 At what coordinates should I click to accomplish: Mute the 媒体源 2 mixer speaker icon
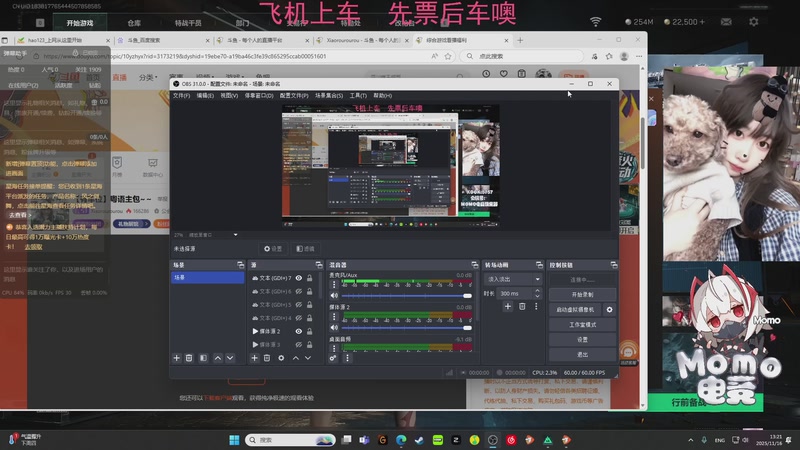[x=334, y=328]
